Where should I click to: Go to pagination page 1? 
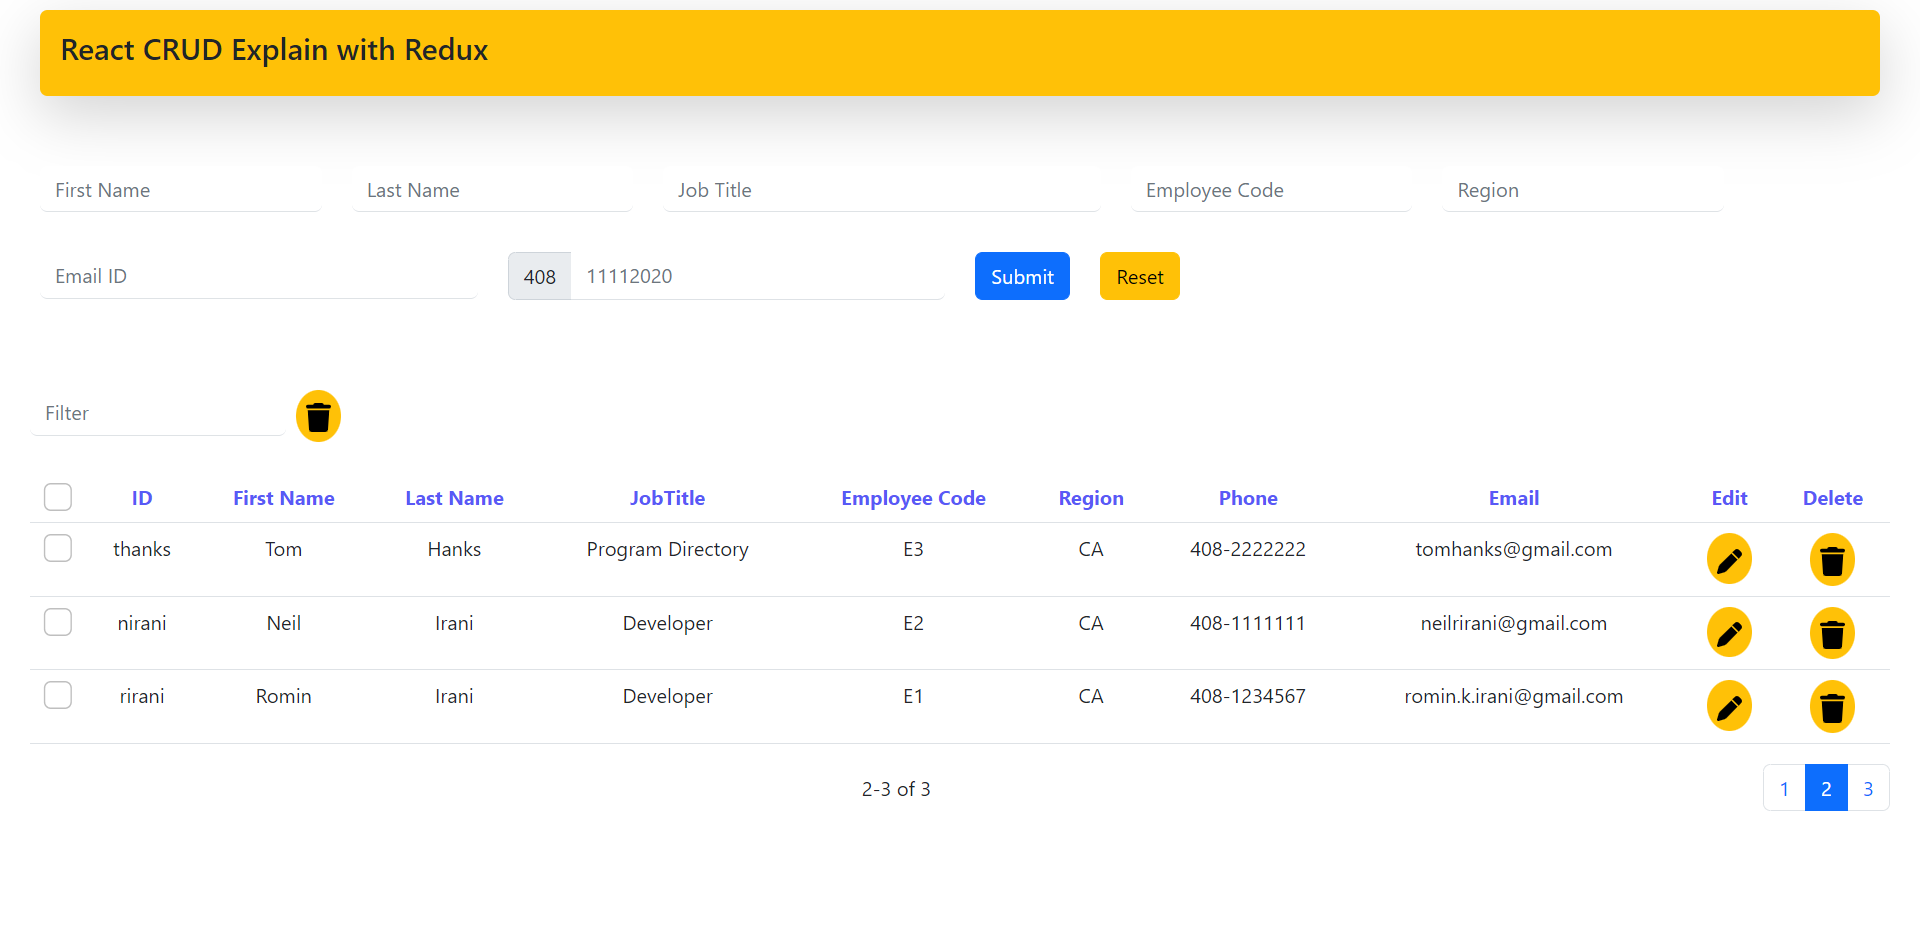[1784, 788]
